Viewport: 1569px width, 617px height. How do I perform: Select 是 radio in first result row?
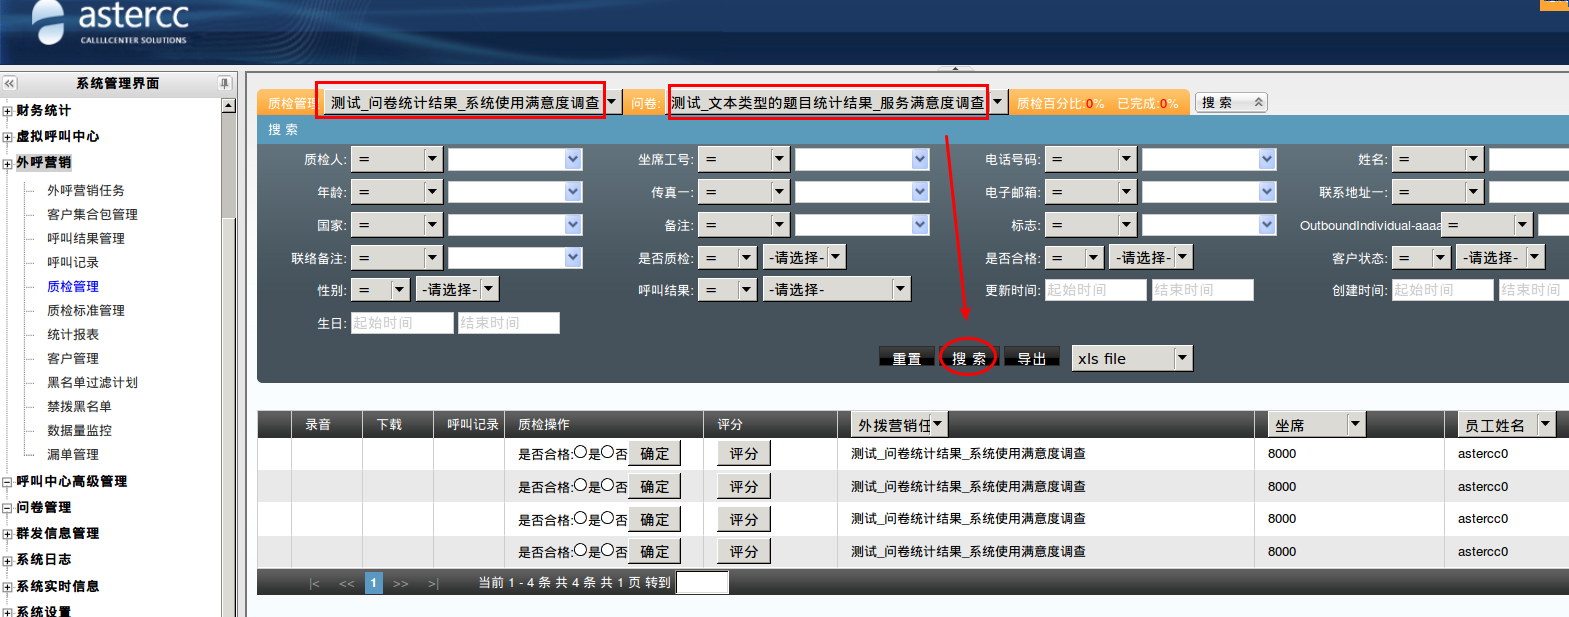coord(580,453)
